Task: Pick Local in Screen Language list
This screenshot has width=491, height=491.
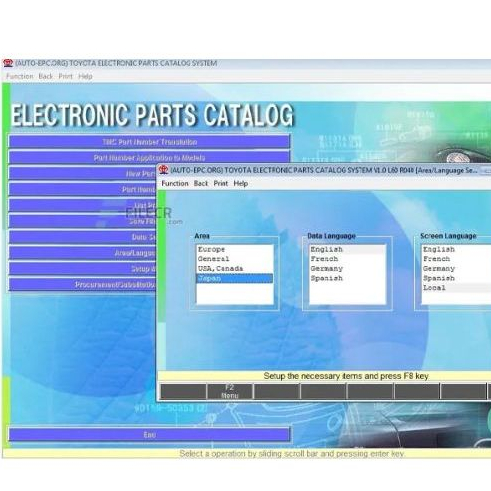Action: pos(457,288)
